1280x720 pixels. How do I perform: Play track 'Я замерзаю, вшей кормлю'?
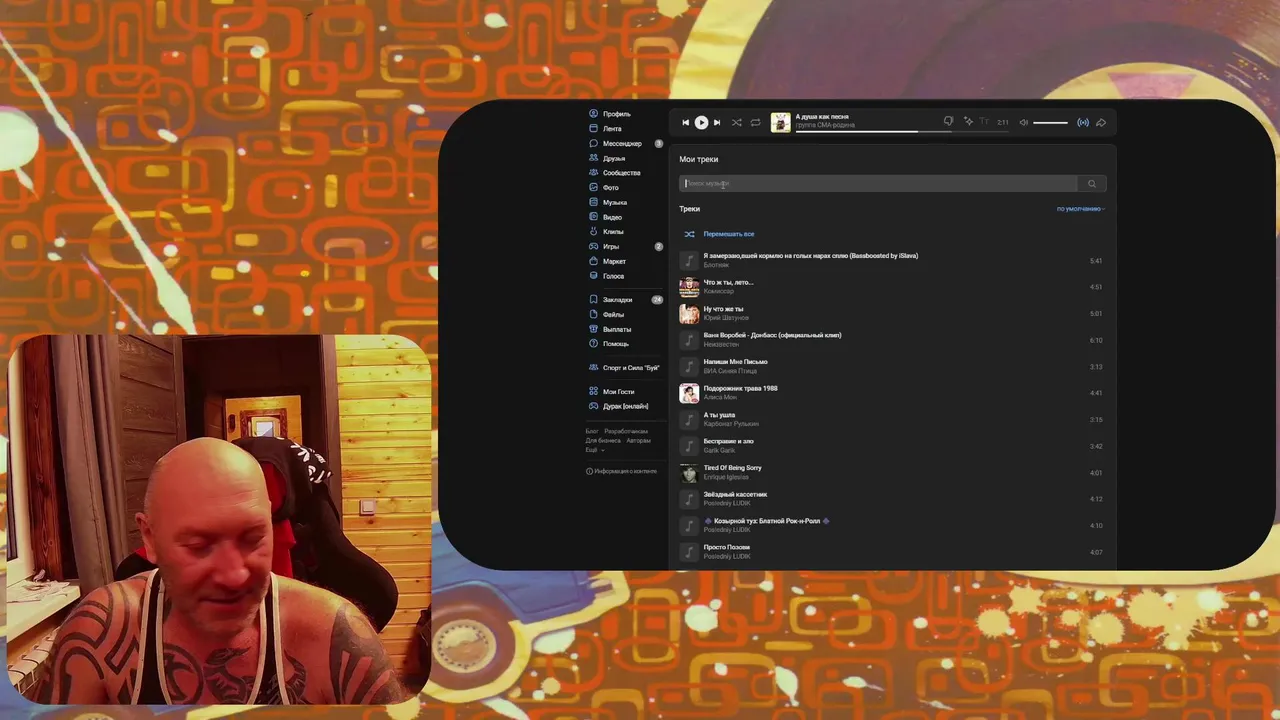[689, 260]
